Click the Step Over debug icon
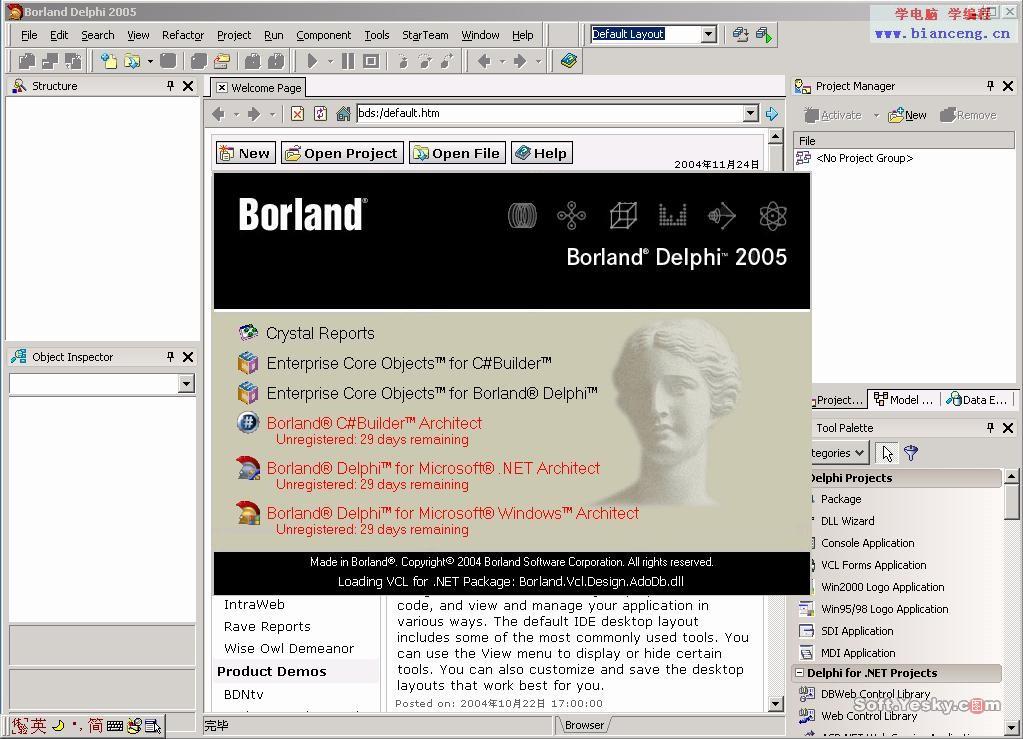This screenshot has width=1023, height=739. click(x=425, y=61)
